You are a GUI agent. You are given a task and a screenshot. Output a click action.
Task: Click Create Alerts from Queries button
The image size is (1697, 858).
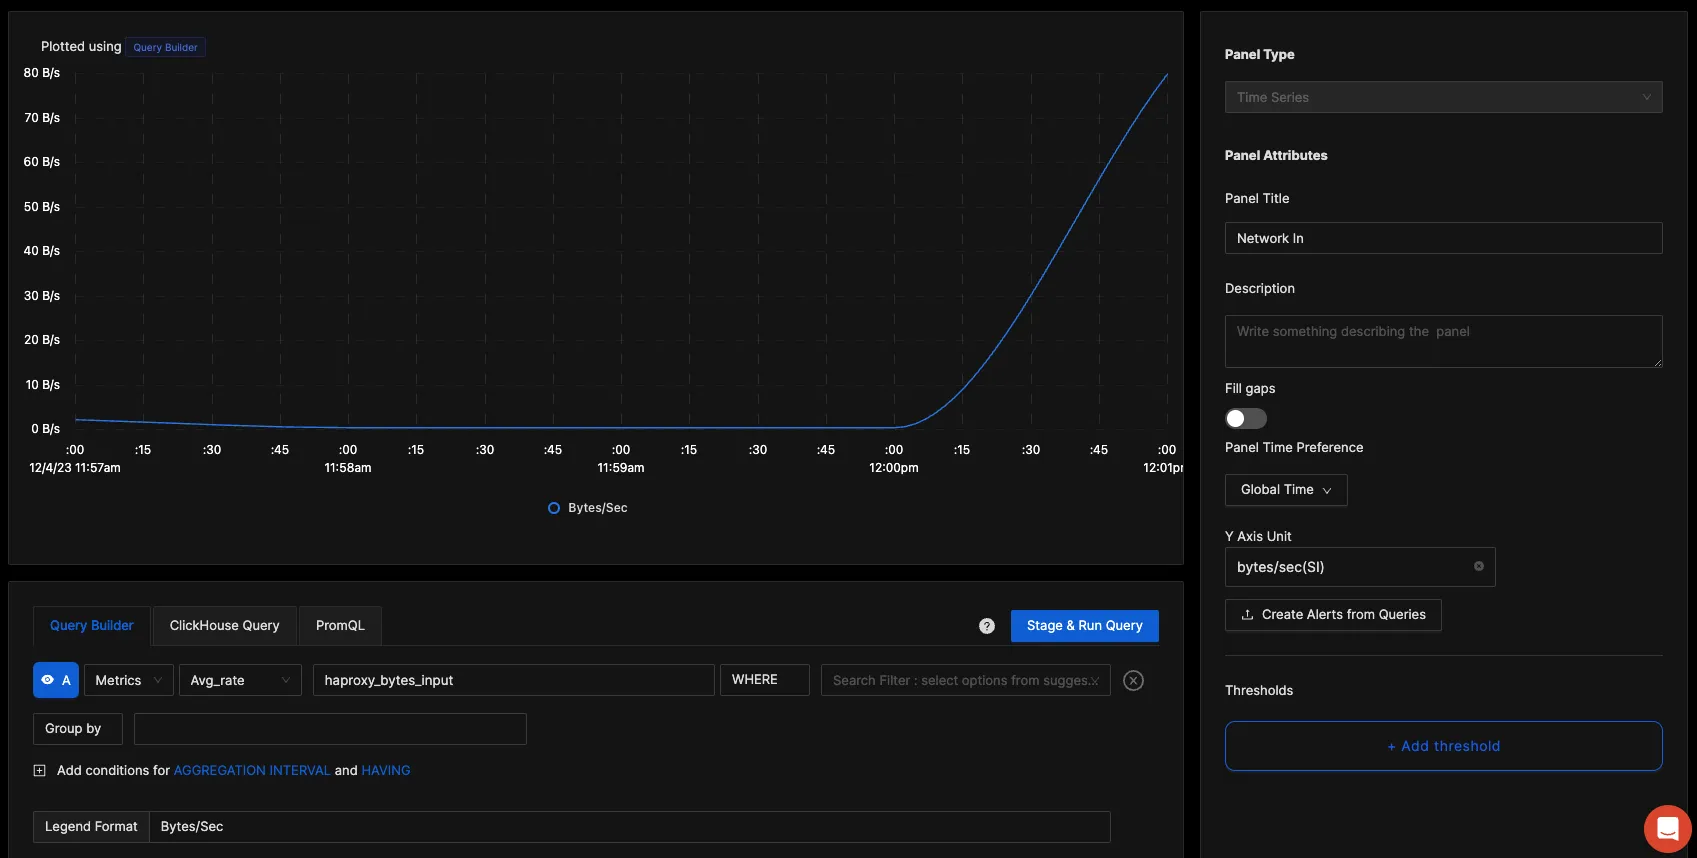pos(1333,615)
